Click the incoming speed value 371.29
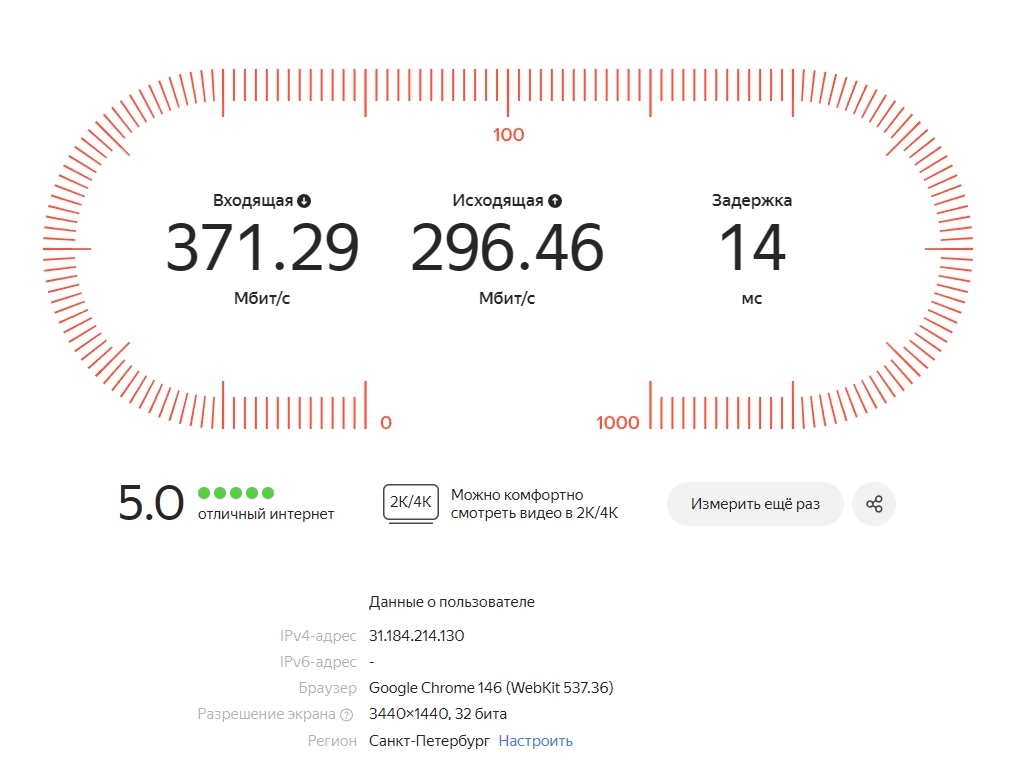1020x768 pixels. tap(262, 247)
